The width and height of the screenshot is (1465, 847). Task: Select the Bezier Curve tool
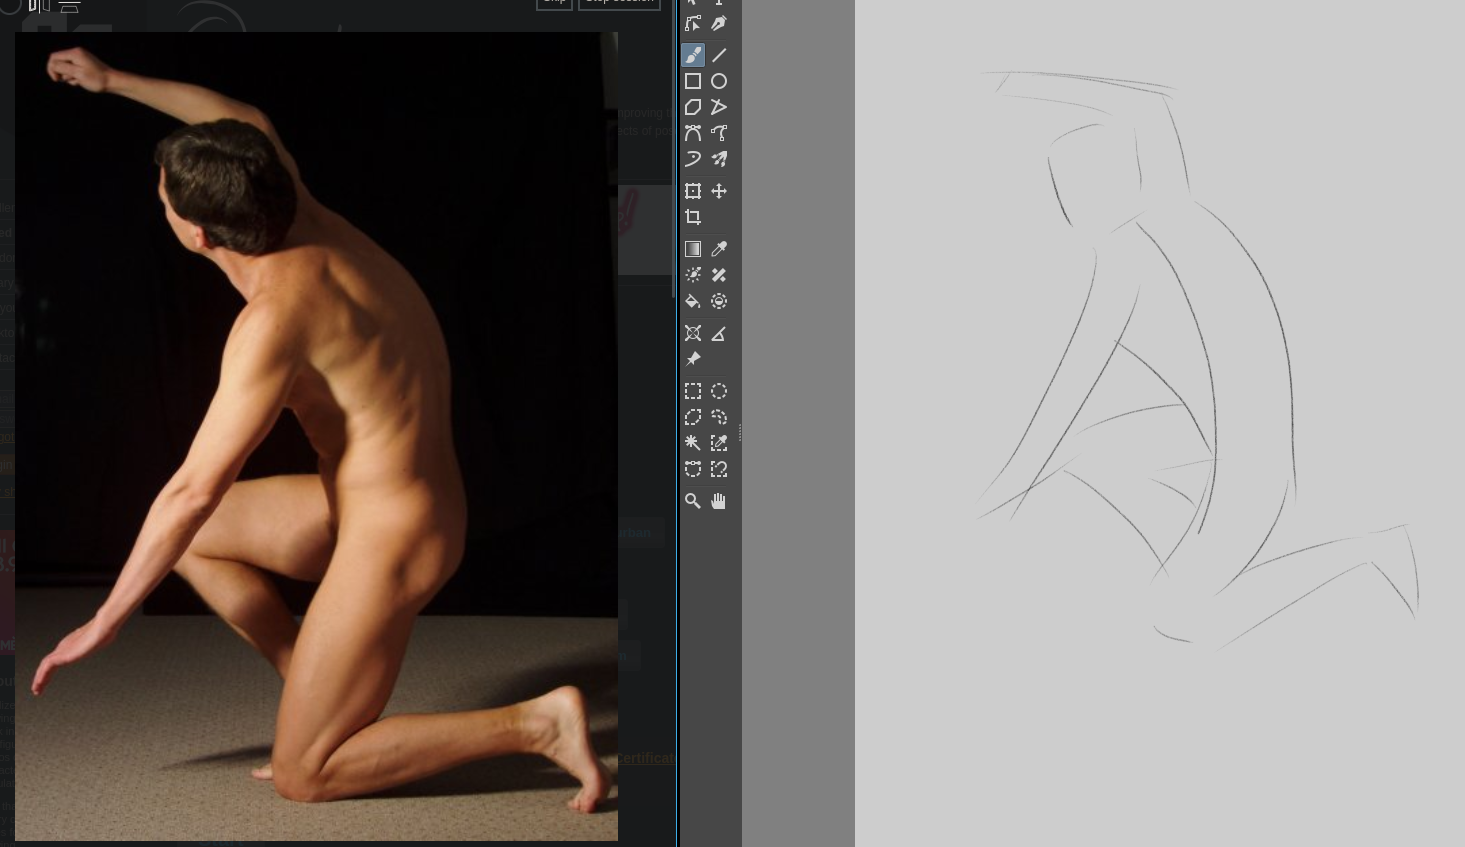693,133
